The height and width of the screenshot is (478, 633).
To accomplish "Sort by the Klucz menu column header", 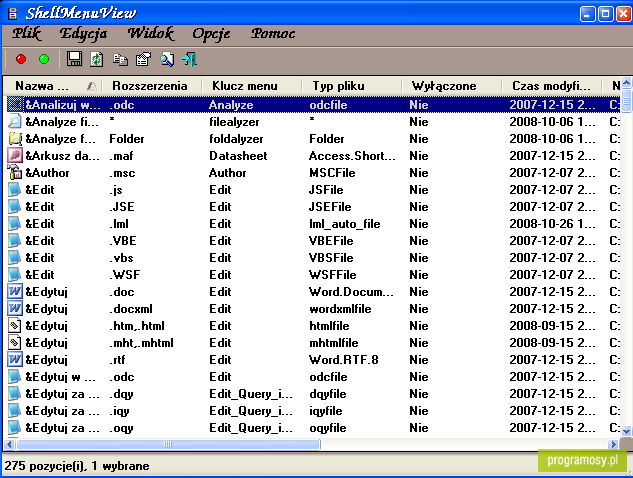I will [251, 86].
